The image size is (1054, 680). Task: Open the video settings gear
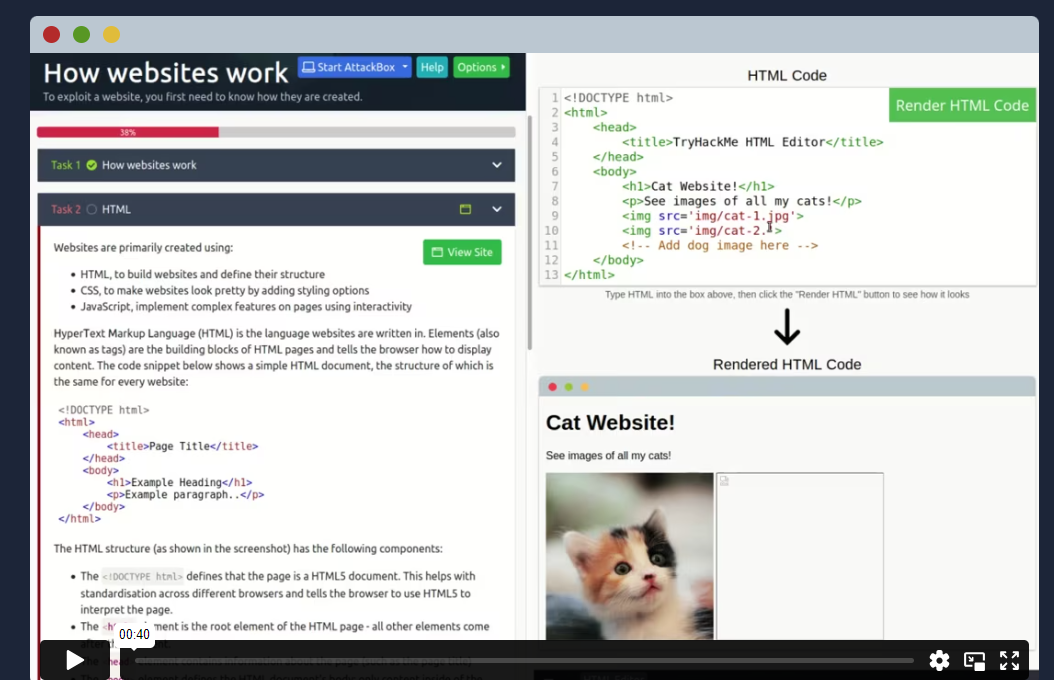tap(939, 661)
